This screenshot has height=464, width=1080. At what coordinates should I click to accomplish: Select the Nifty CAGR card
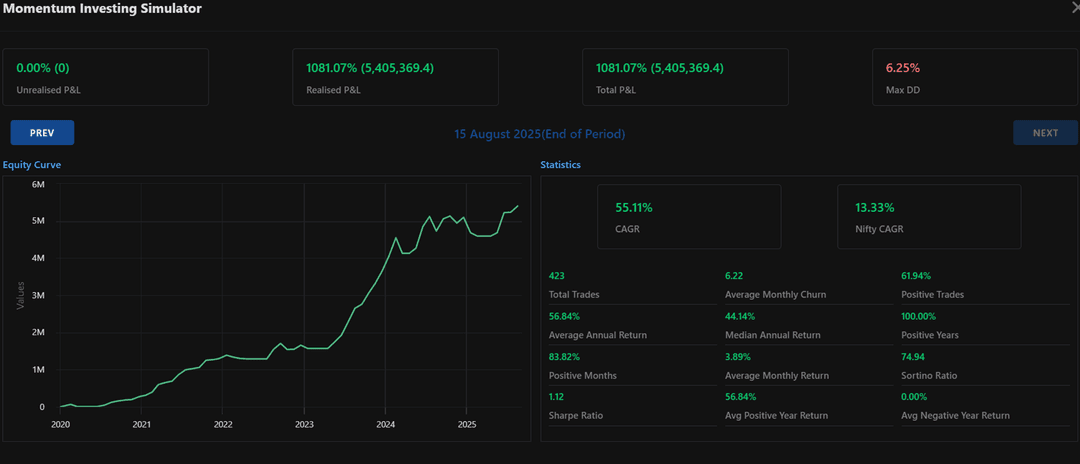[928, 216]
